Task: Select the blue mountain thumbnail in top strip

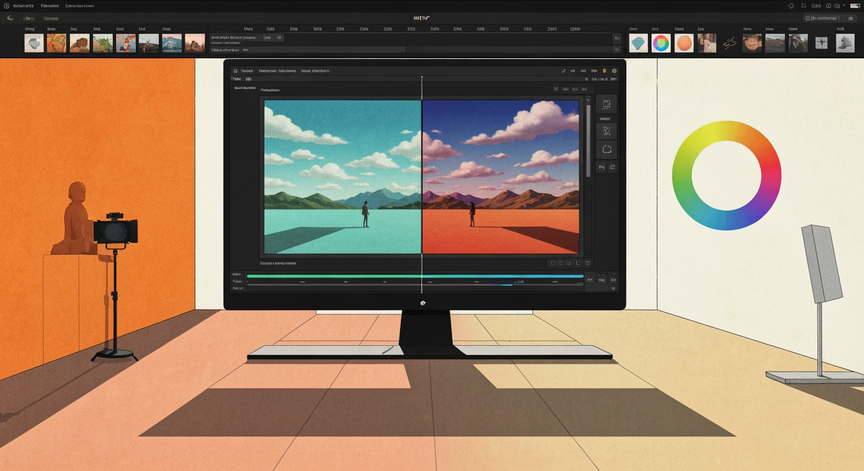Action: pyautogui.click(x=172, y=43)
